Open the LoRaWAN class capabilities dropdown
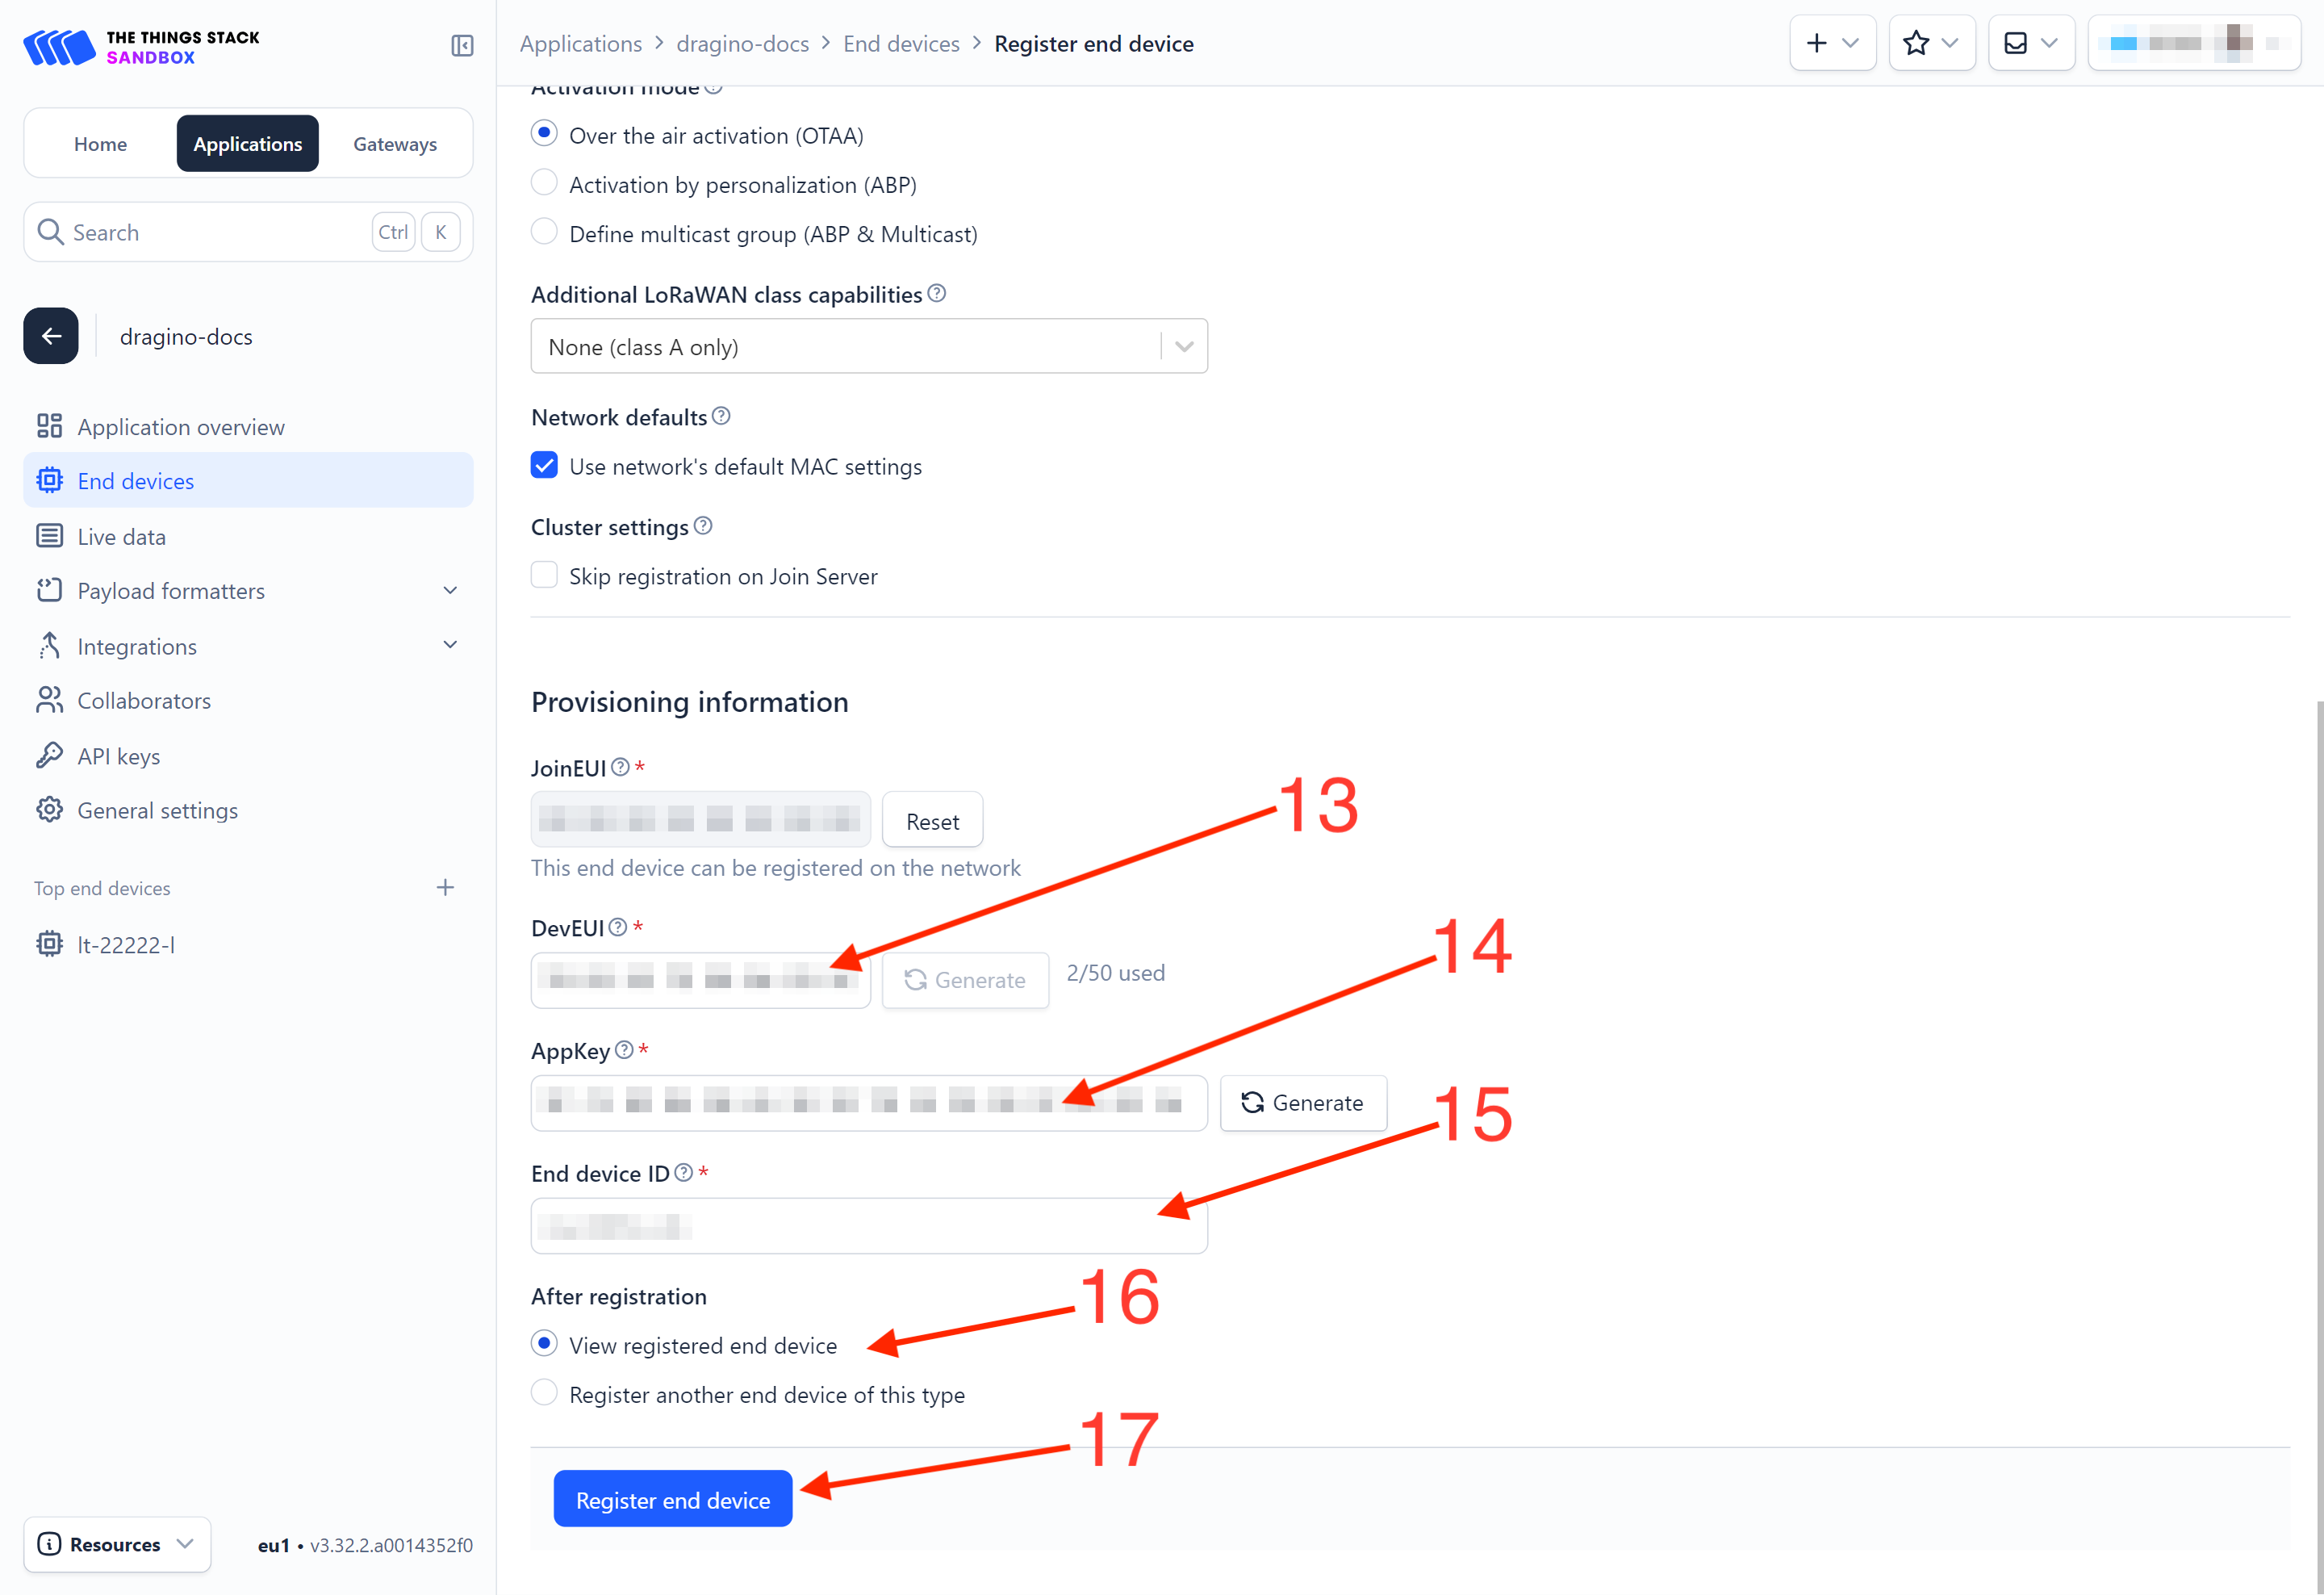 click(x=869, y=346)
